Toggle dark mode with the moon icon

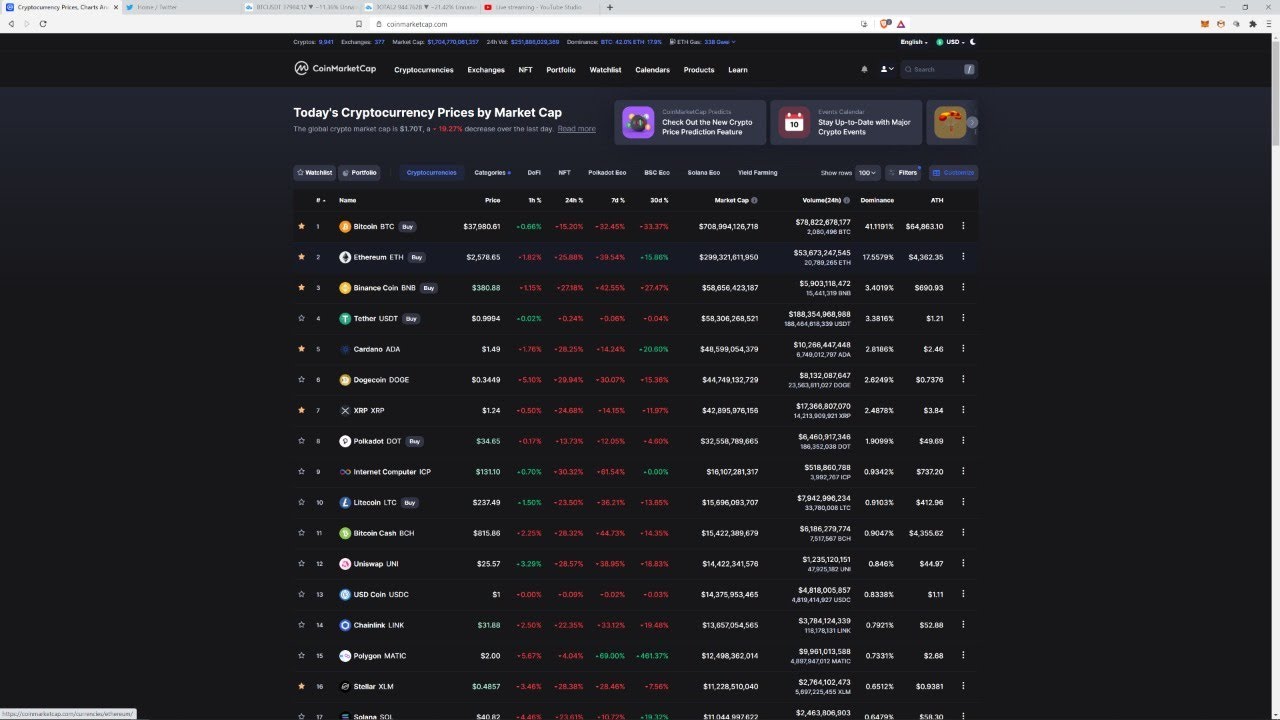pos(973,42)
